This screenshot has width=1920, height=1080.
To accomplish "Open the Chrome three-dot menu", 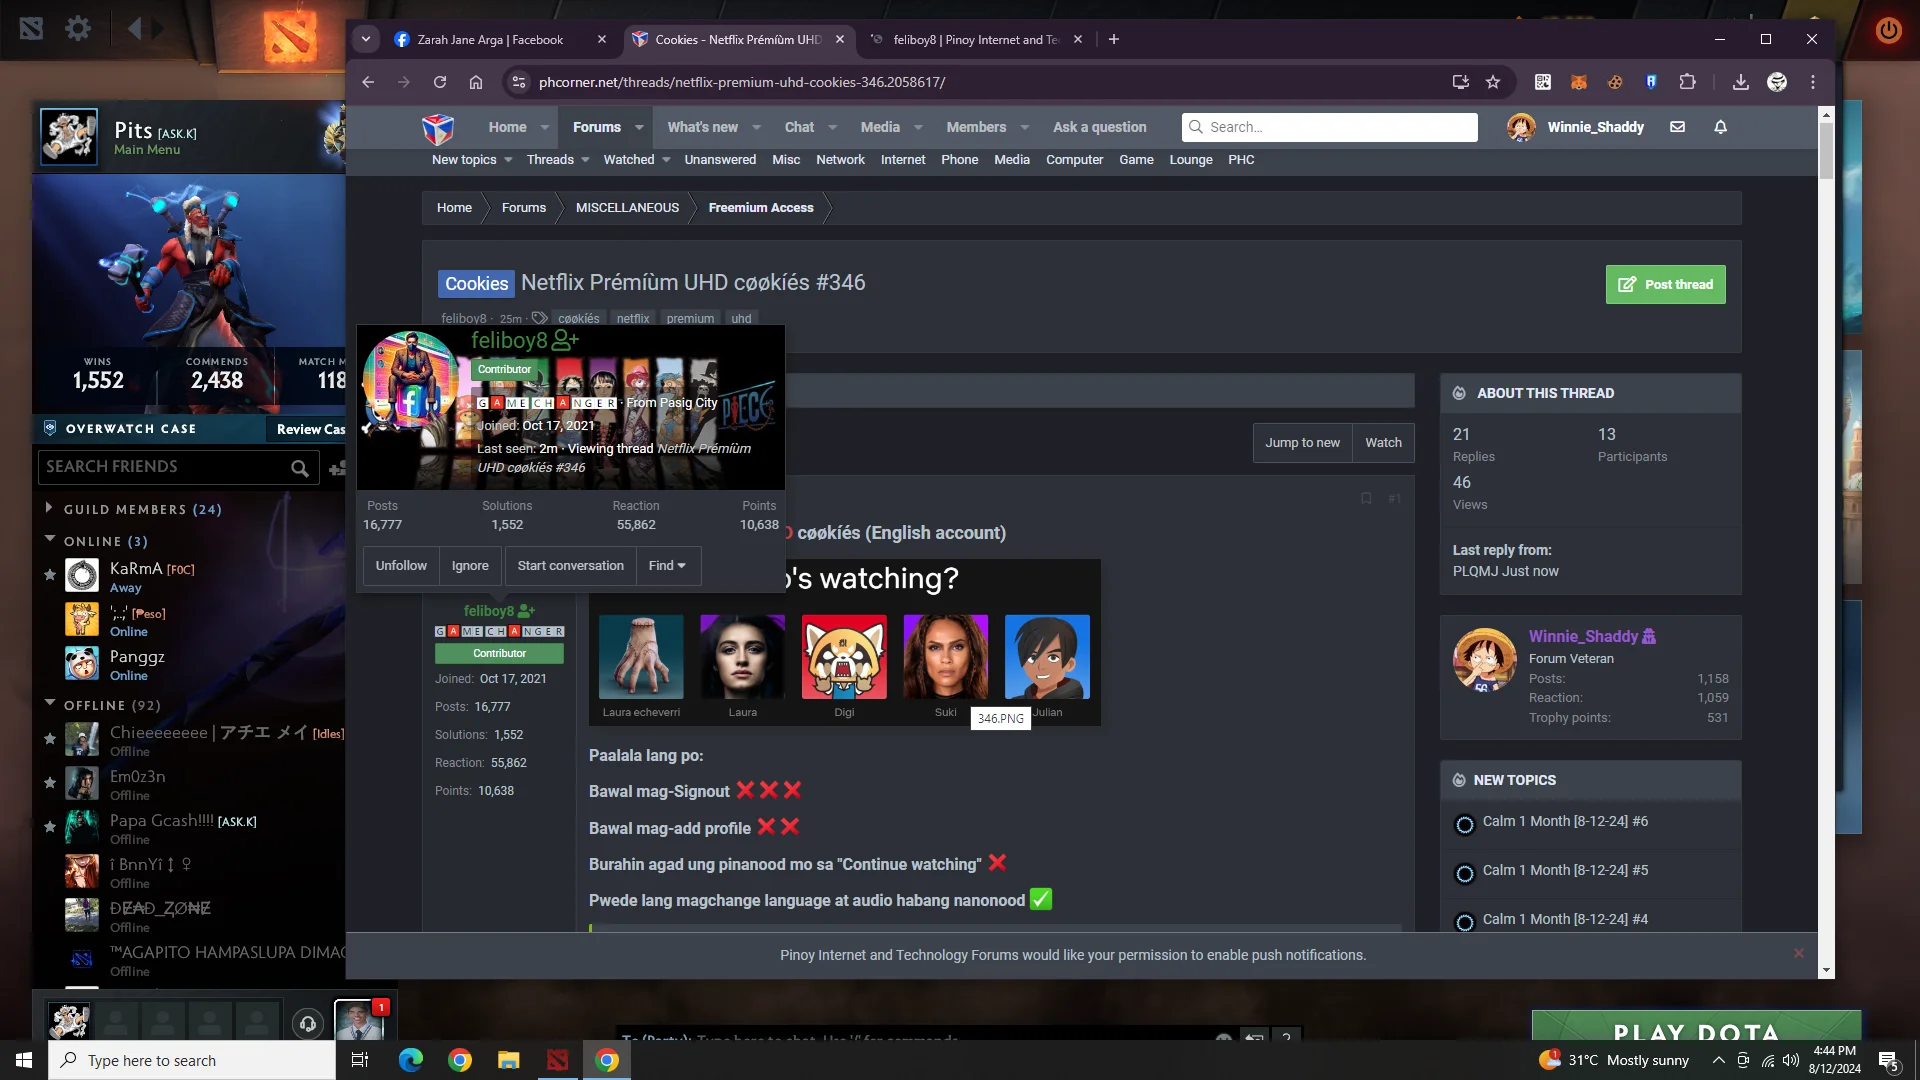I will point(1813,82).
